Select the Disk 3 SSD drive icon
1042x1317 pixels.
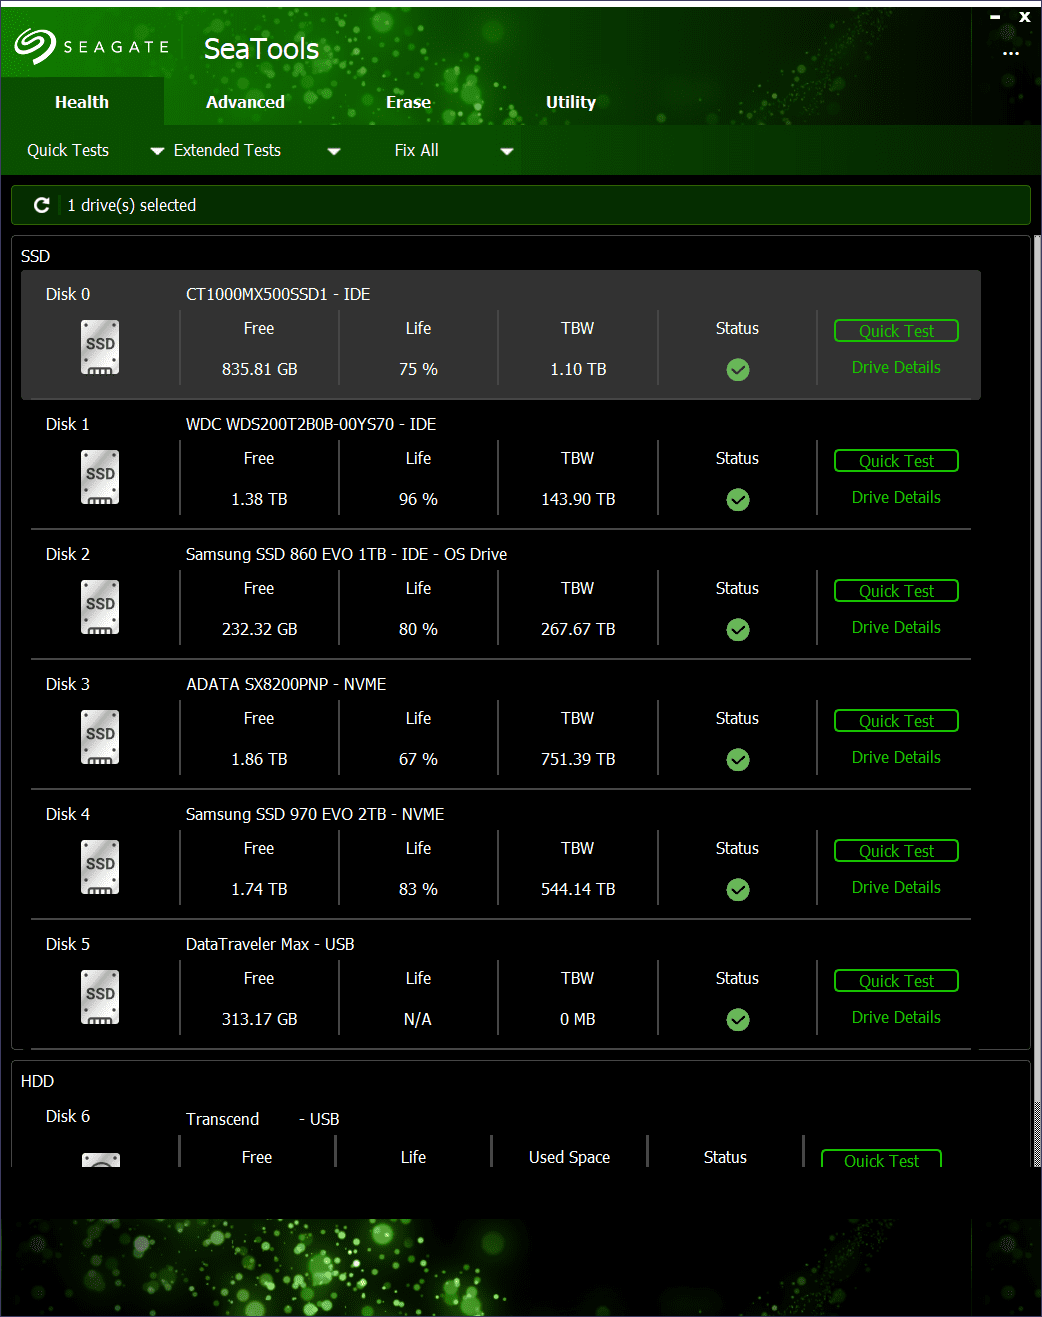click(x=100, y=737)
